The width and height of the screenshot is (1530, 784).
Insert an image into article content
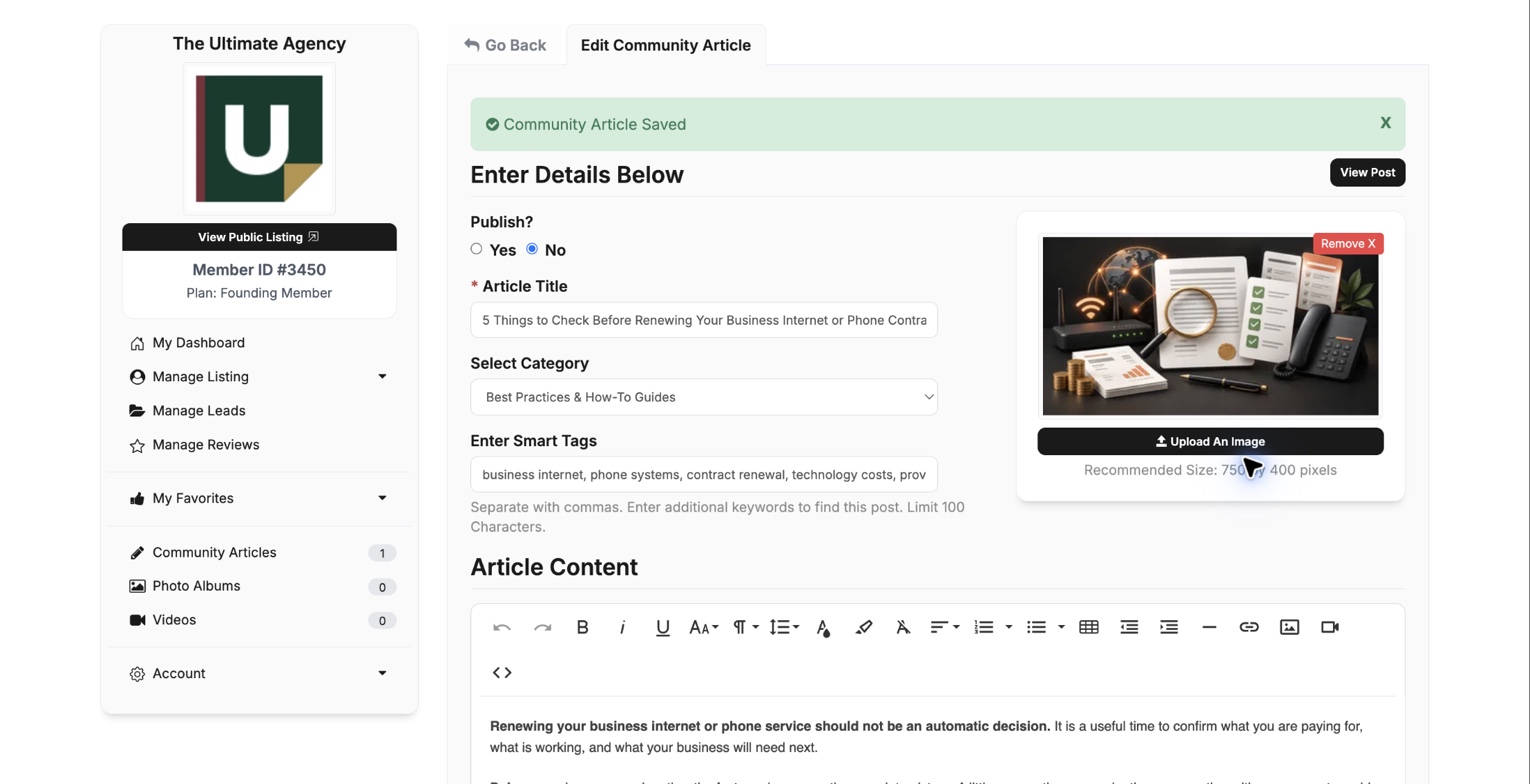pos(1290,627)
